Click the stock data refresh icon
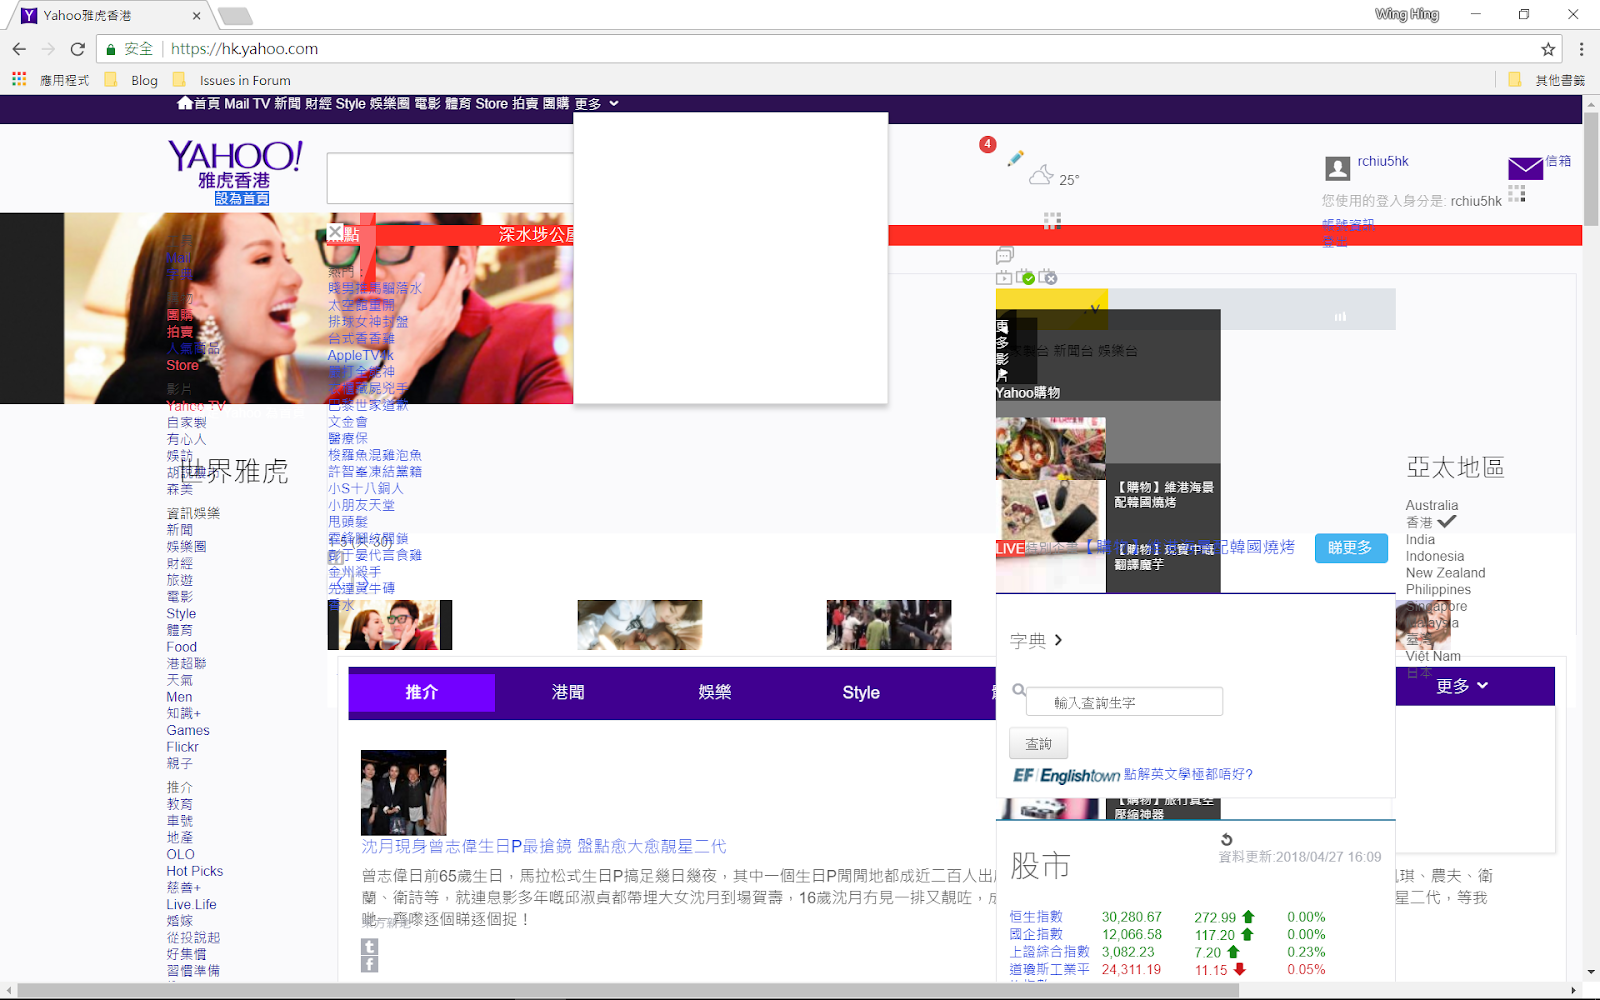Viewport: 1600px width, 1000px height. (x=1227, y=839)
